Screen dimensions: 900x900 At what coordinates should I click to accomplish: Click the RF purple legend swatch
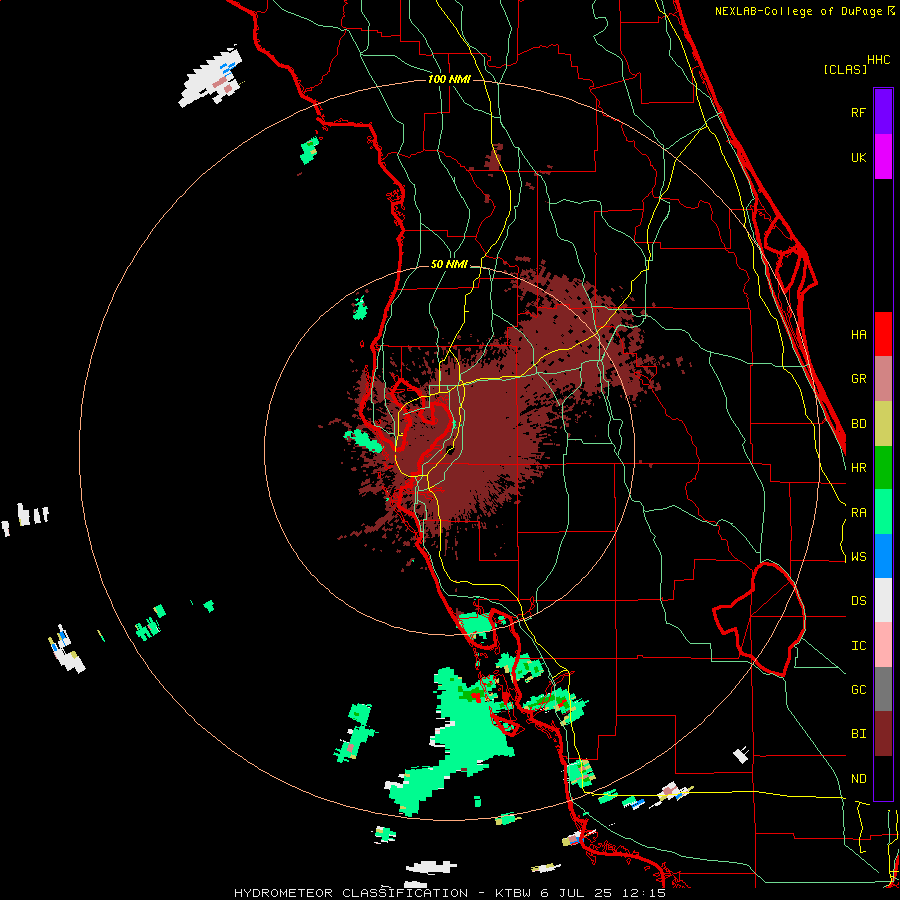[x=883, y=112]
